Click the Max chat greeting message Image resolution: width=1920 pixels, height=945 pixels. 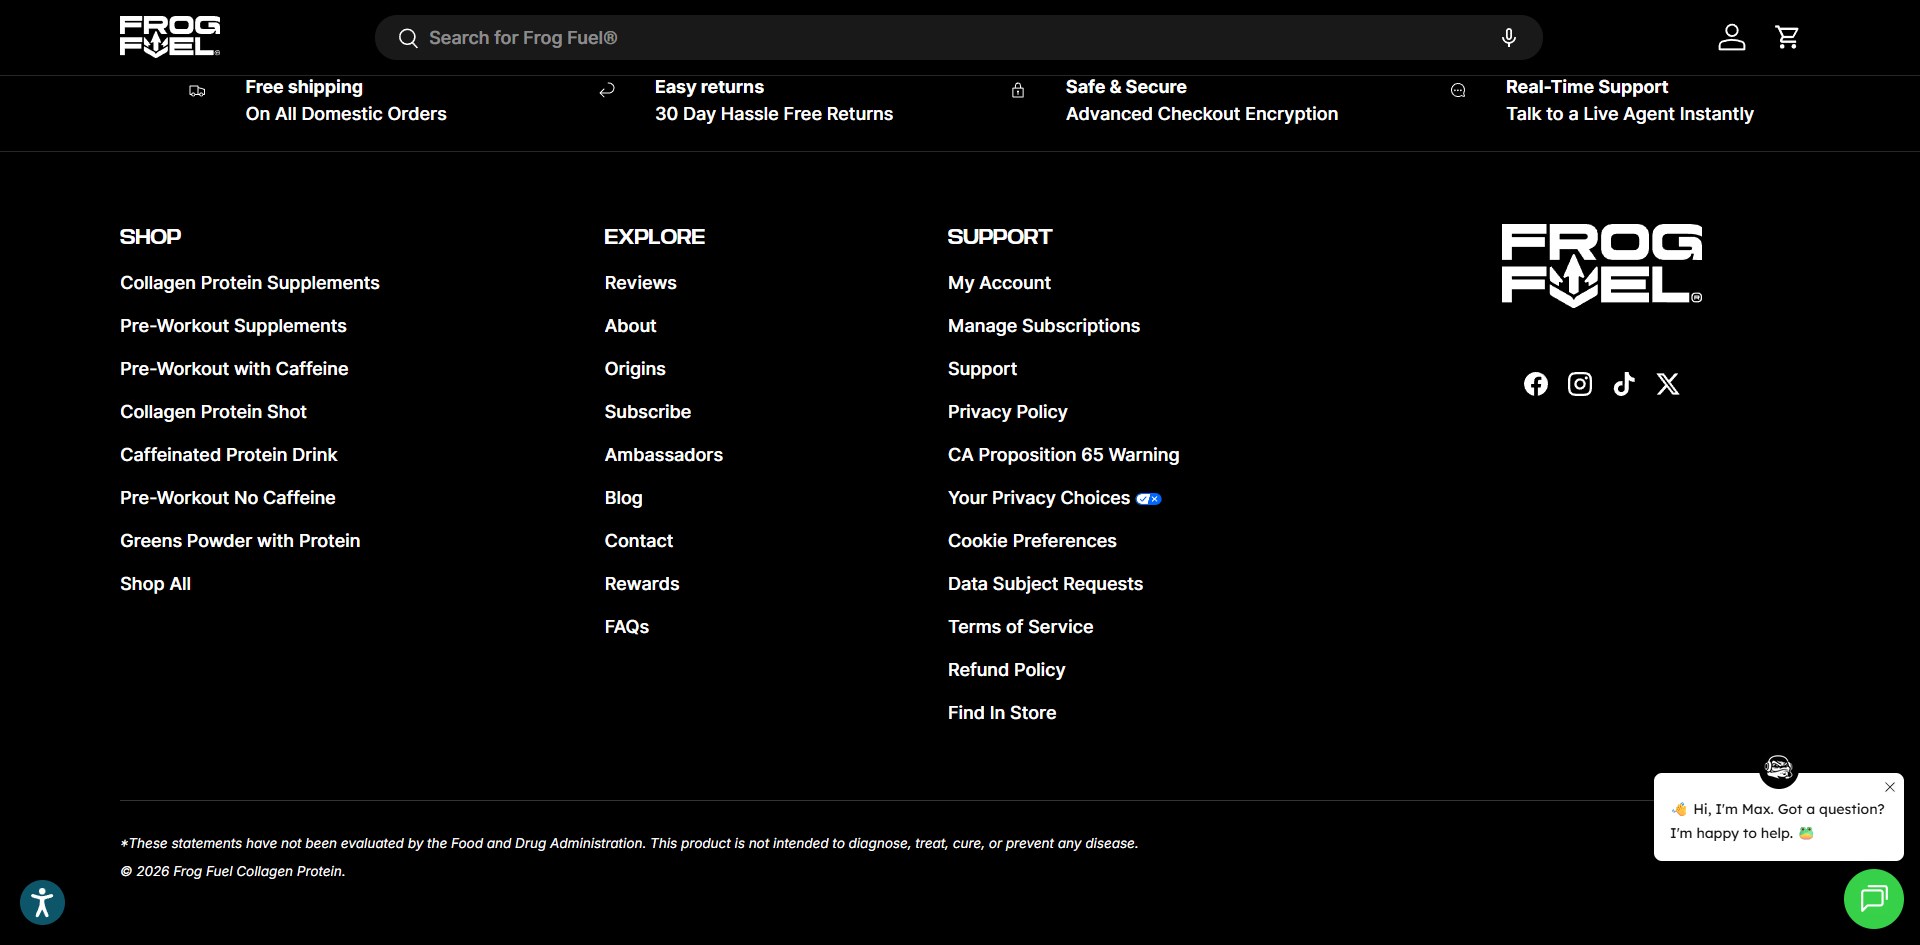click(x=1777, y=821)
